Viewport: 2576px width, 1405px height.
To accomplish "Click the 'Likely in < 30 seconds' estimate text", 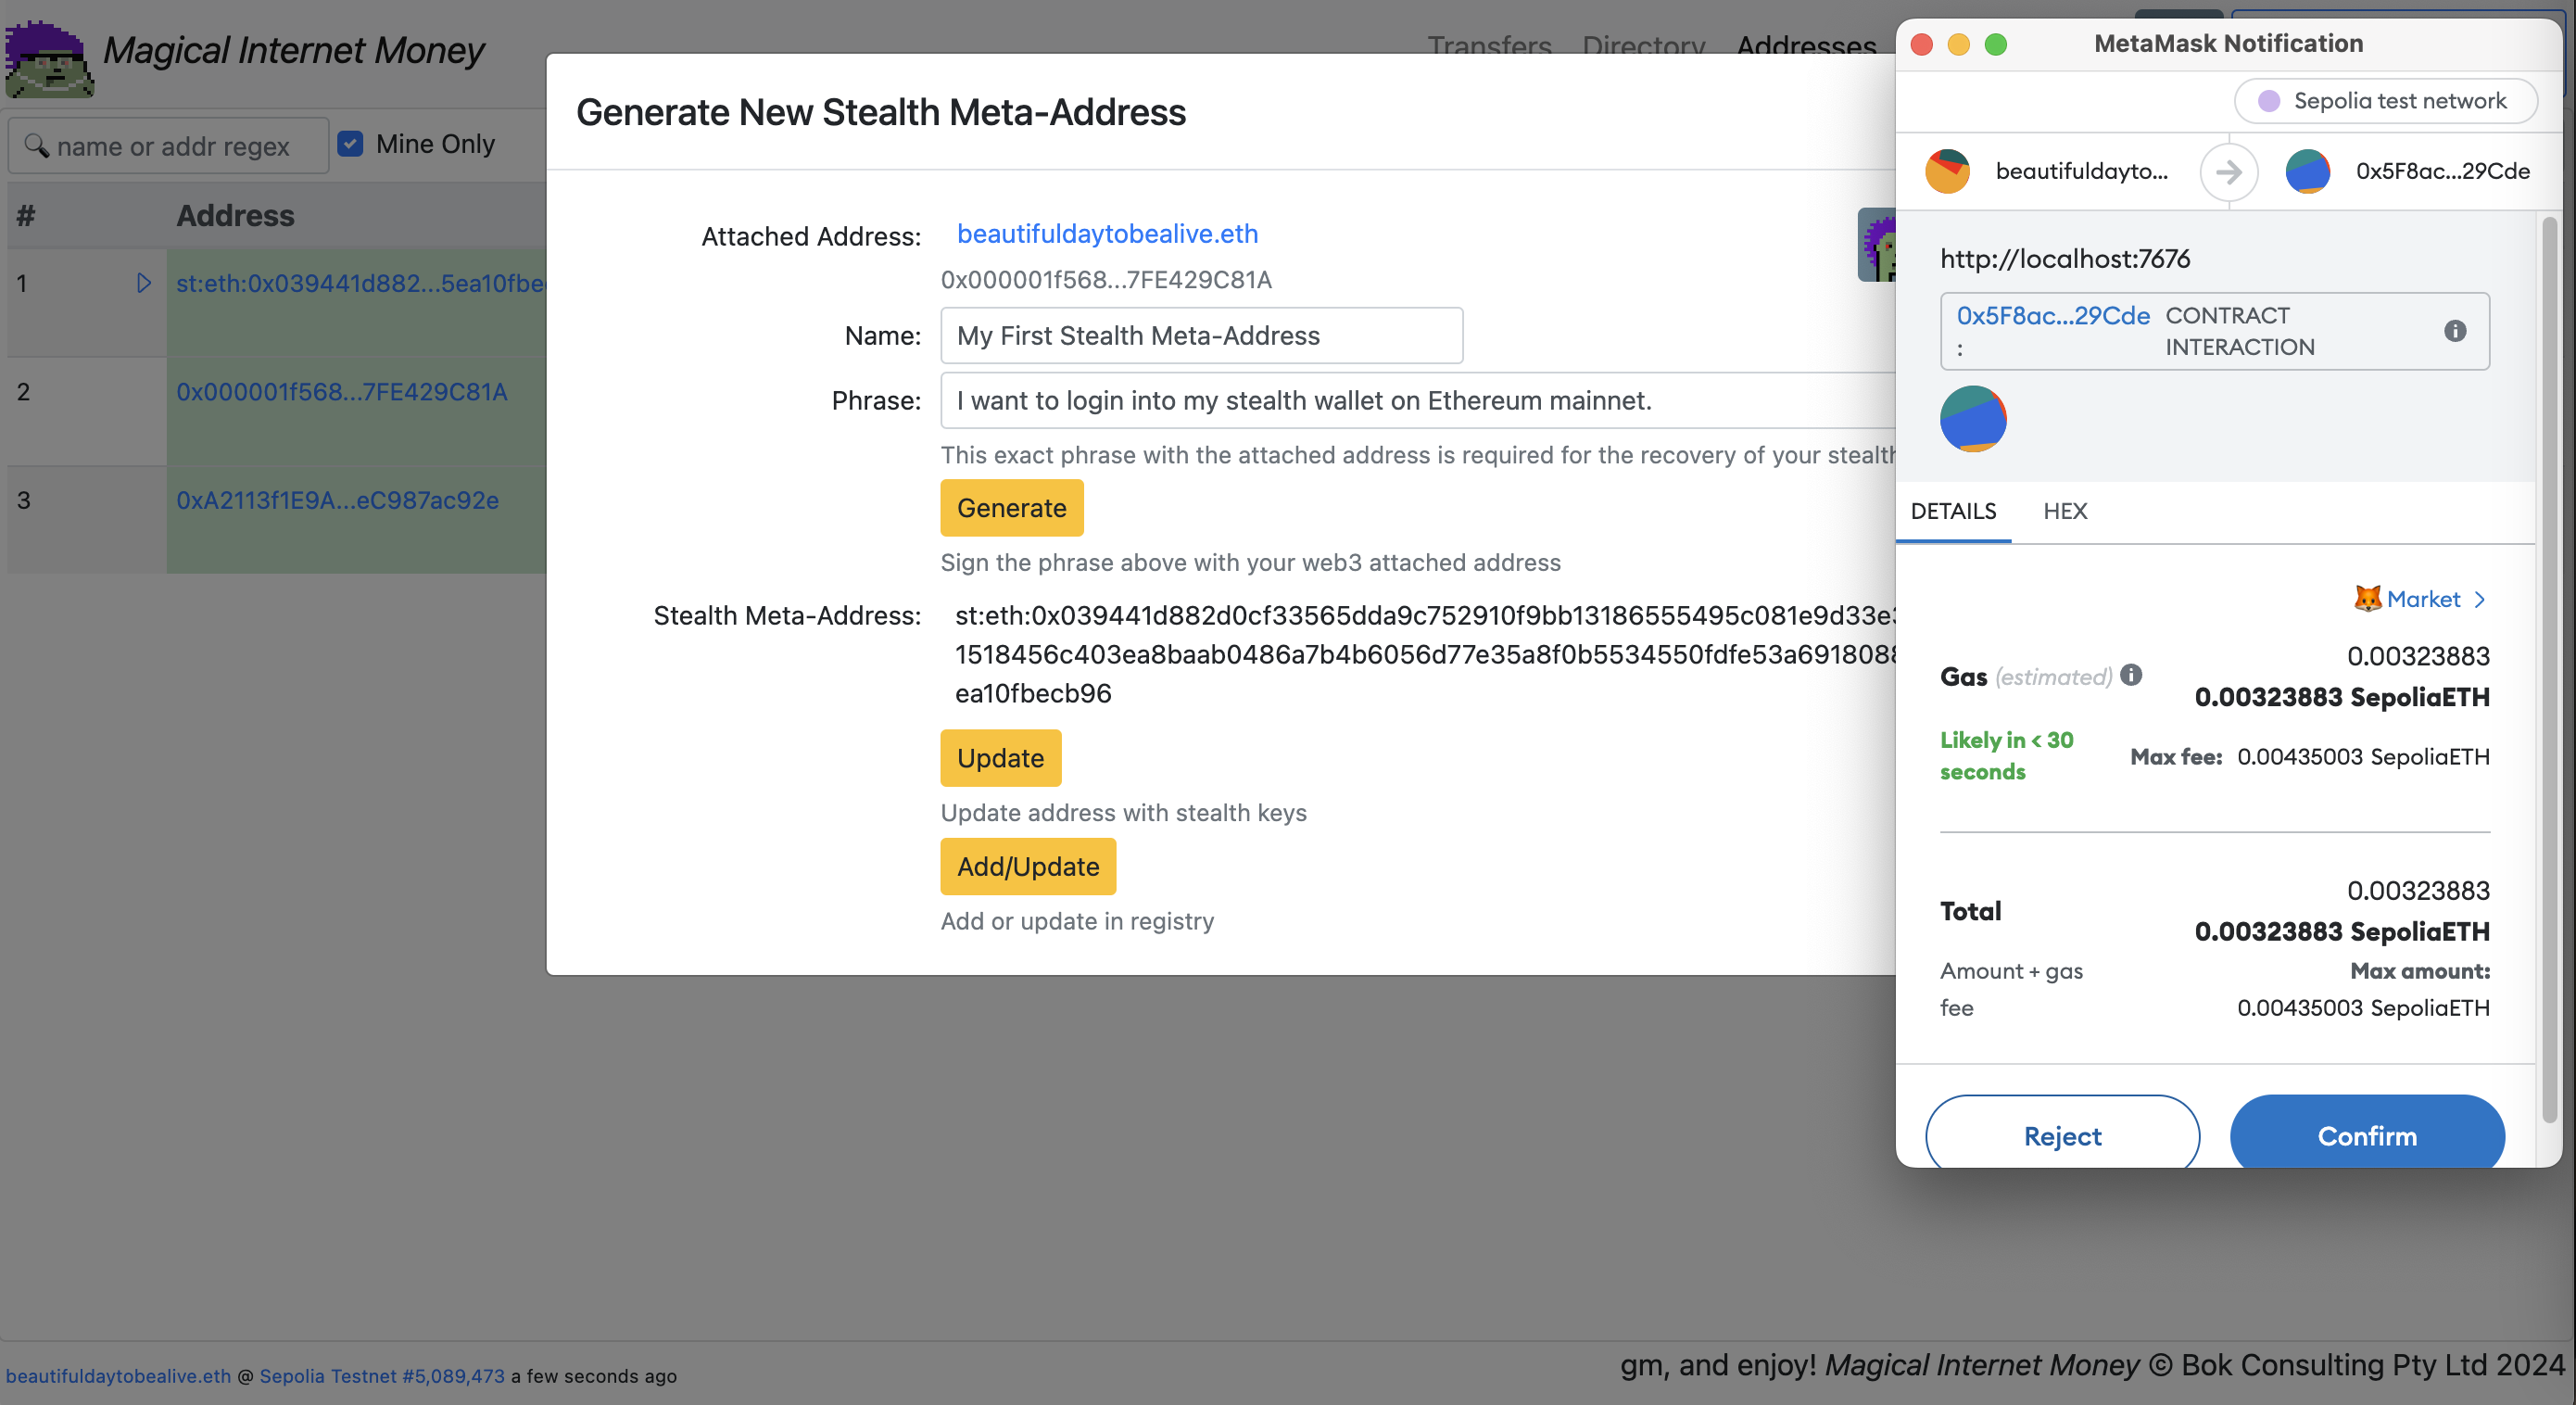I will (2006, 755).
